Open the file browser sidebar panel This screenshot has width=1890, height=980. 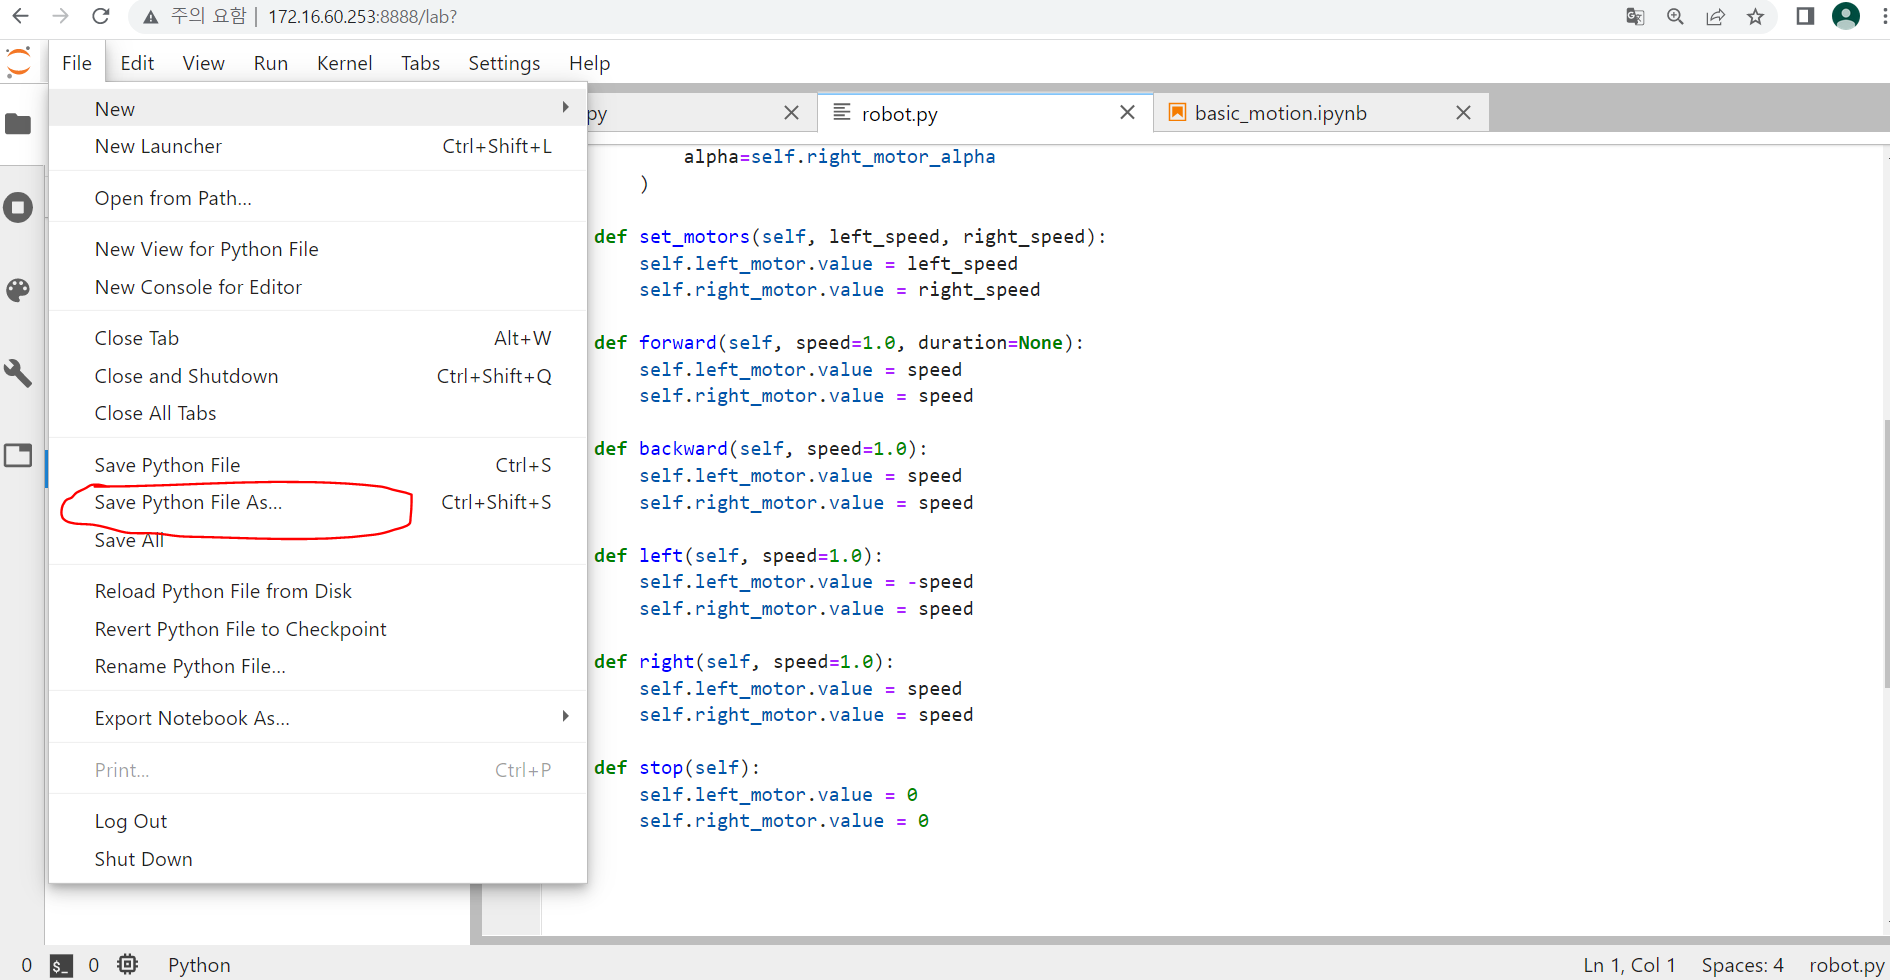tap(19, 124)
